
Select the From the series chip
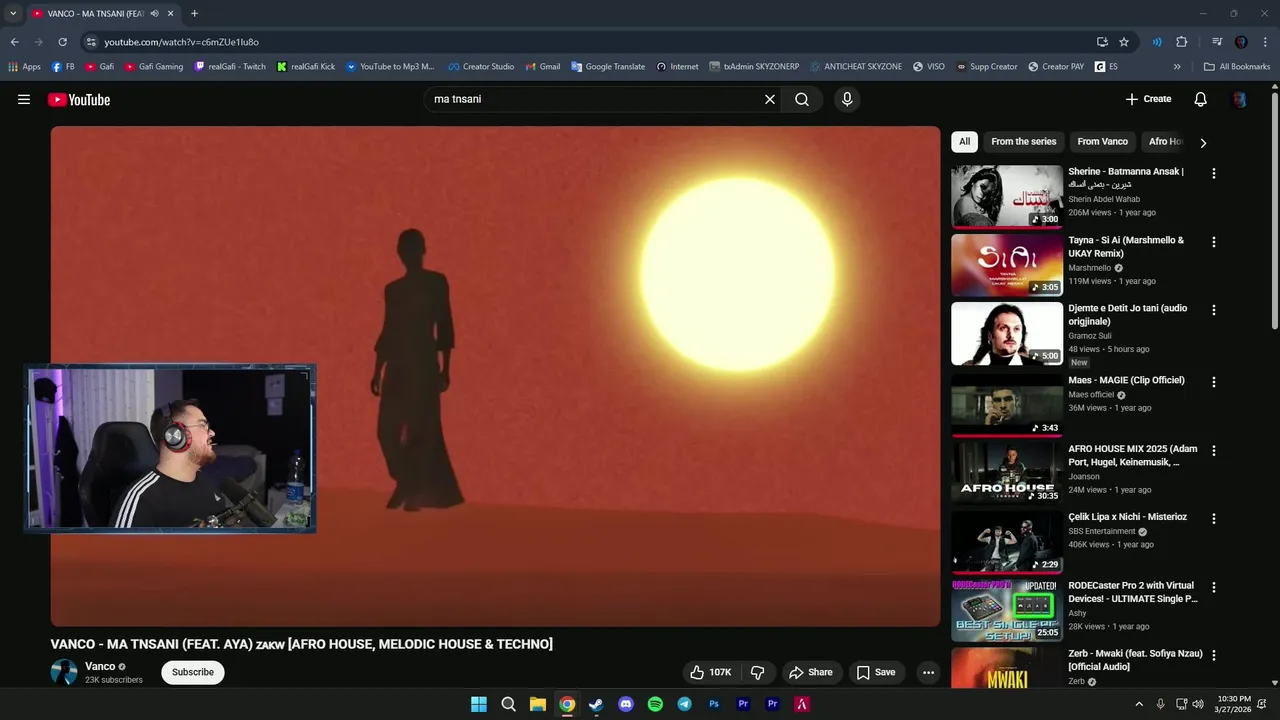1023,142
